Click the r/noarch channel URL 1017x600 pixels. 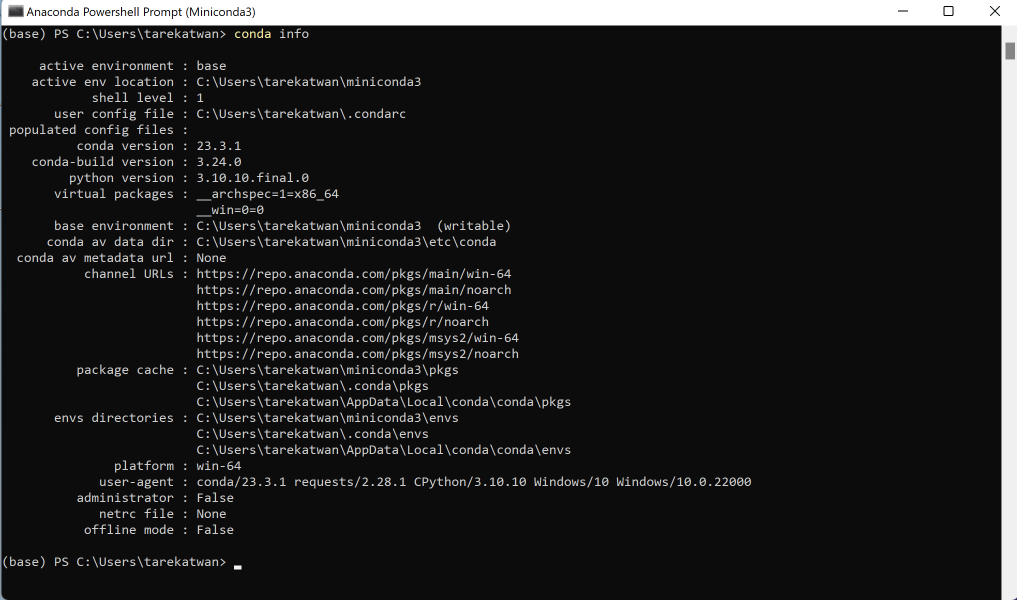point(345,321)
